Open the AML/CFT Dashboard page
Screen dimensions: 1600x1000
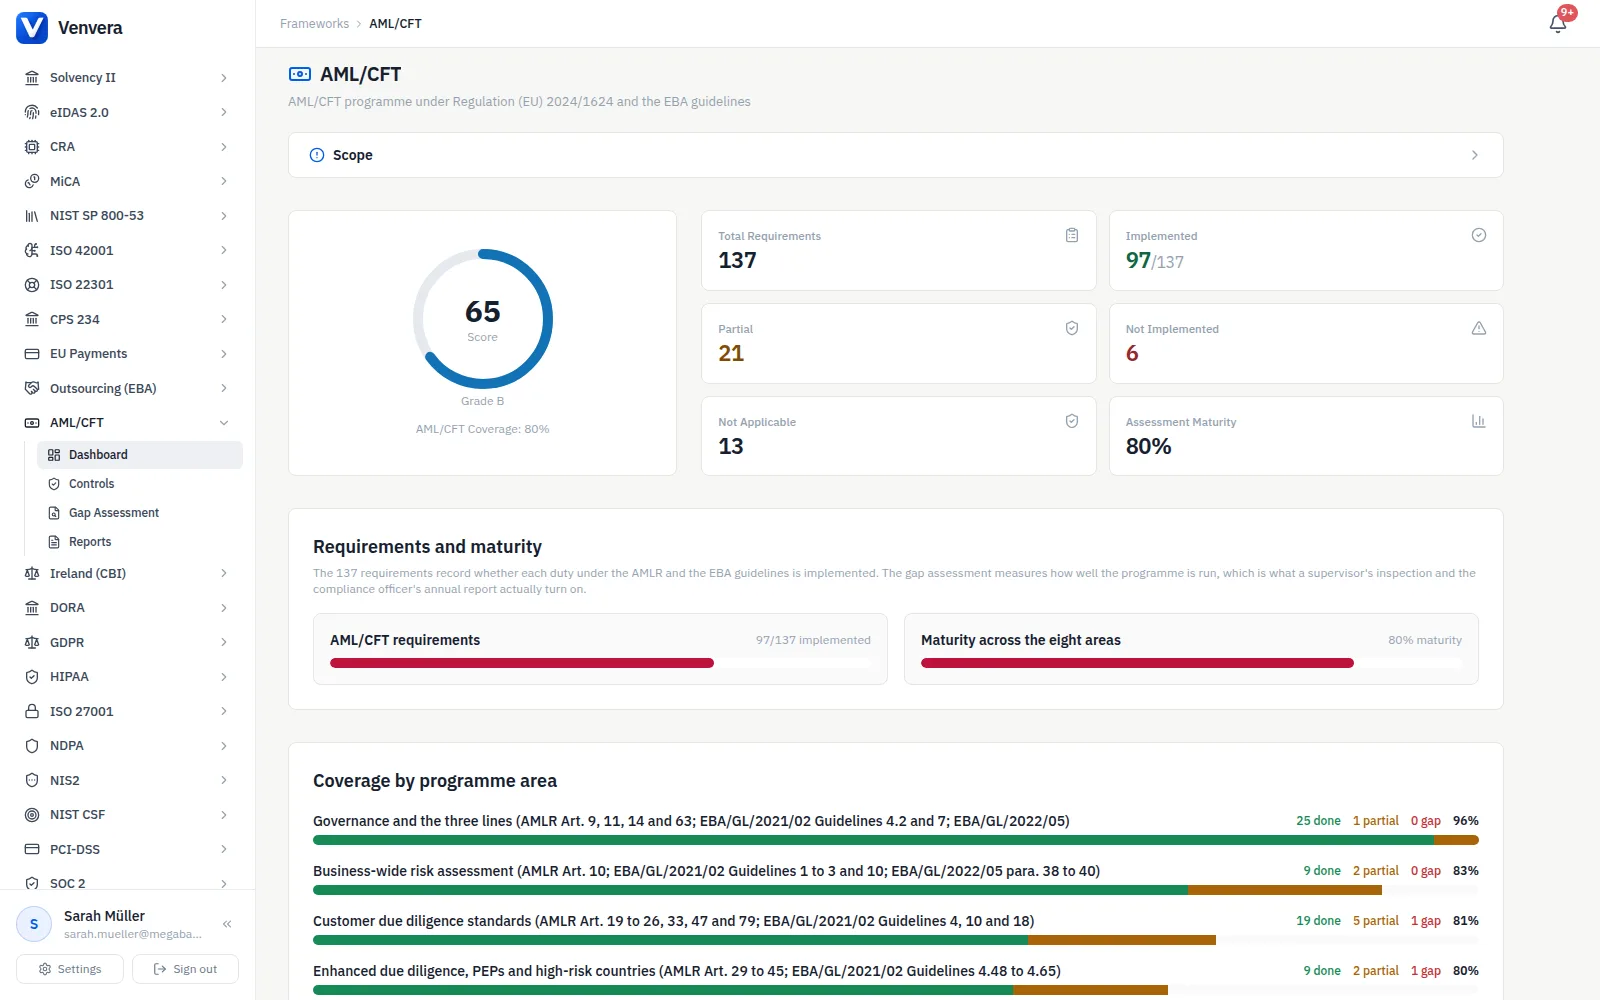[x=140, y=455]
